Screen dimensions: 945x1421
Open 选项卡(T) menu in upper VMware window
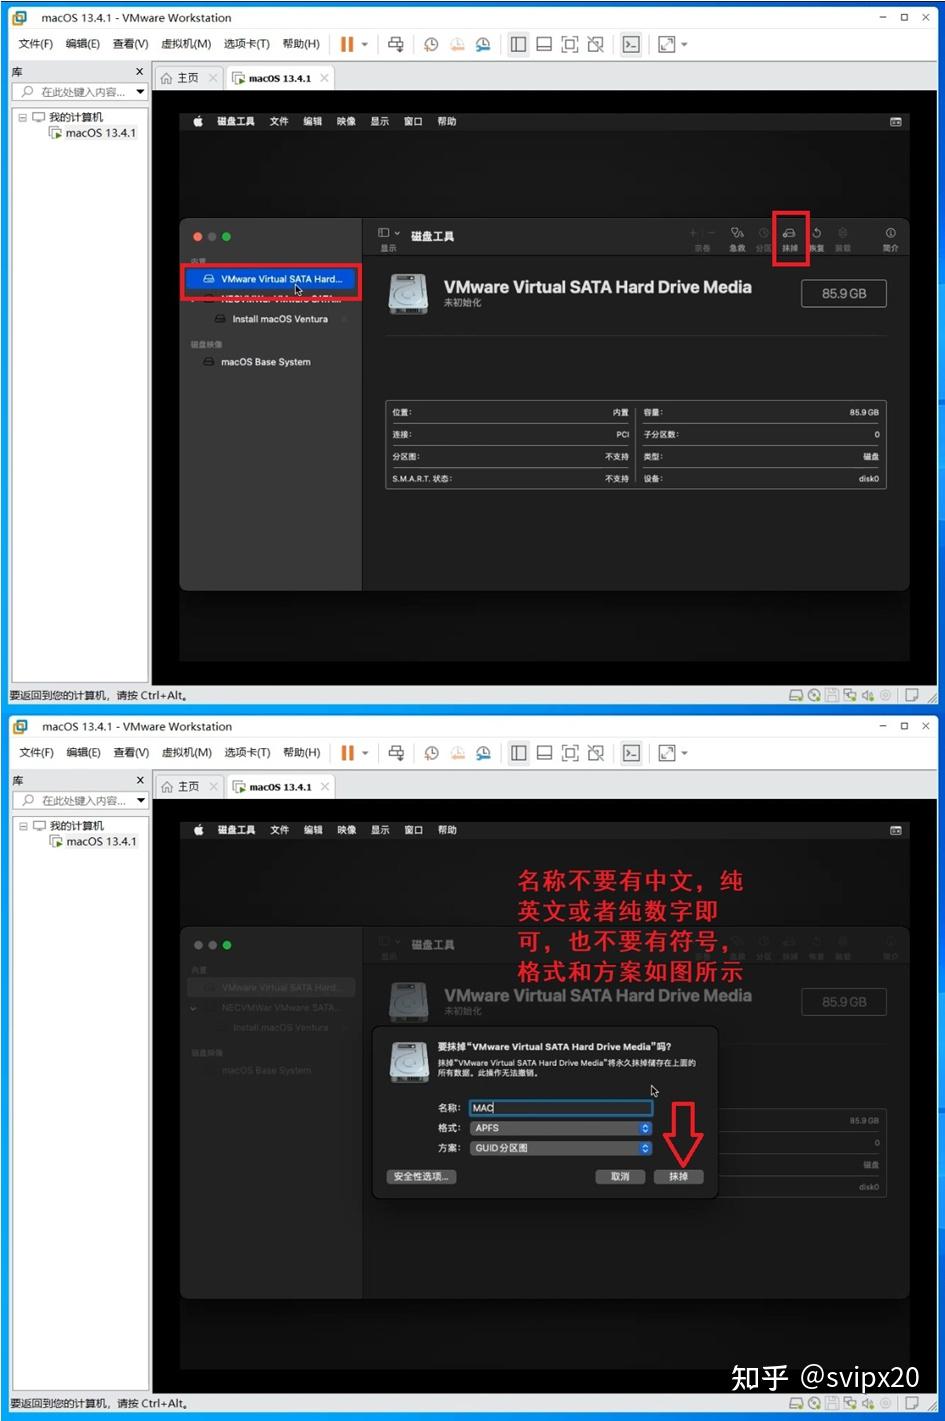[246, 44]
